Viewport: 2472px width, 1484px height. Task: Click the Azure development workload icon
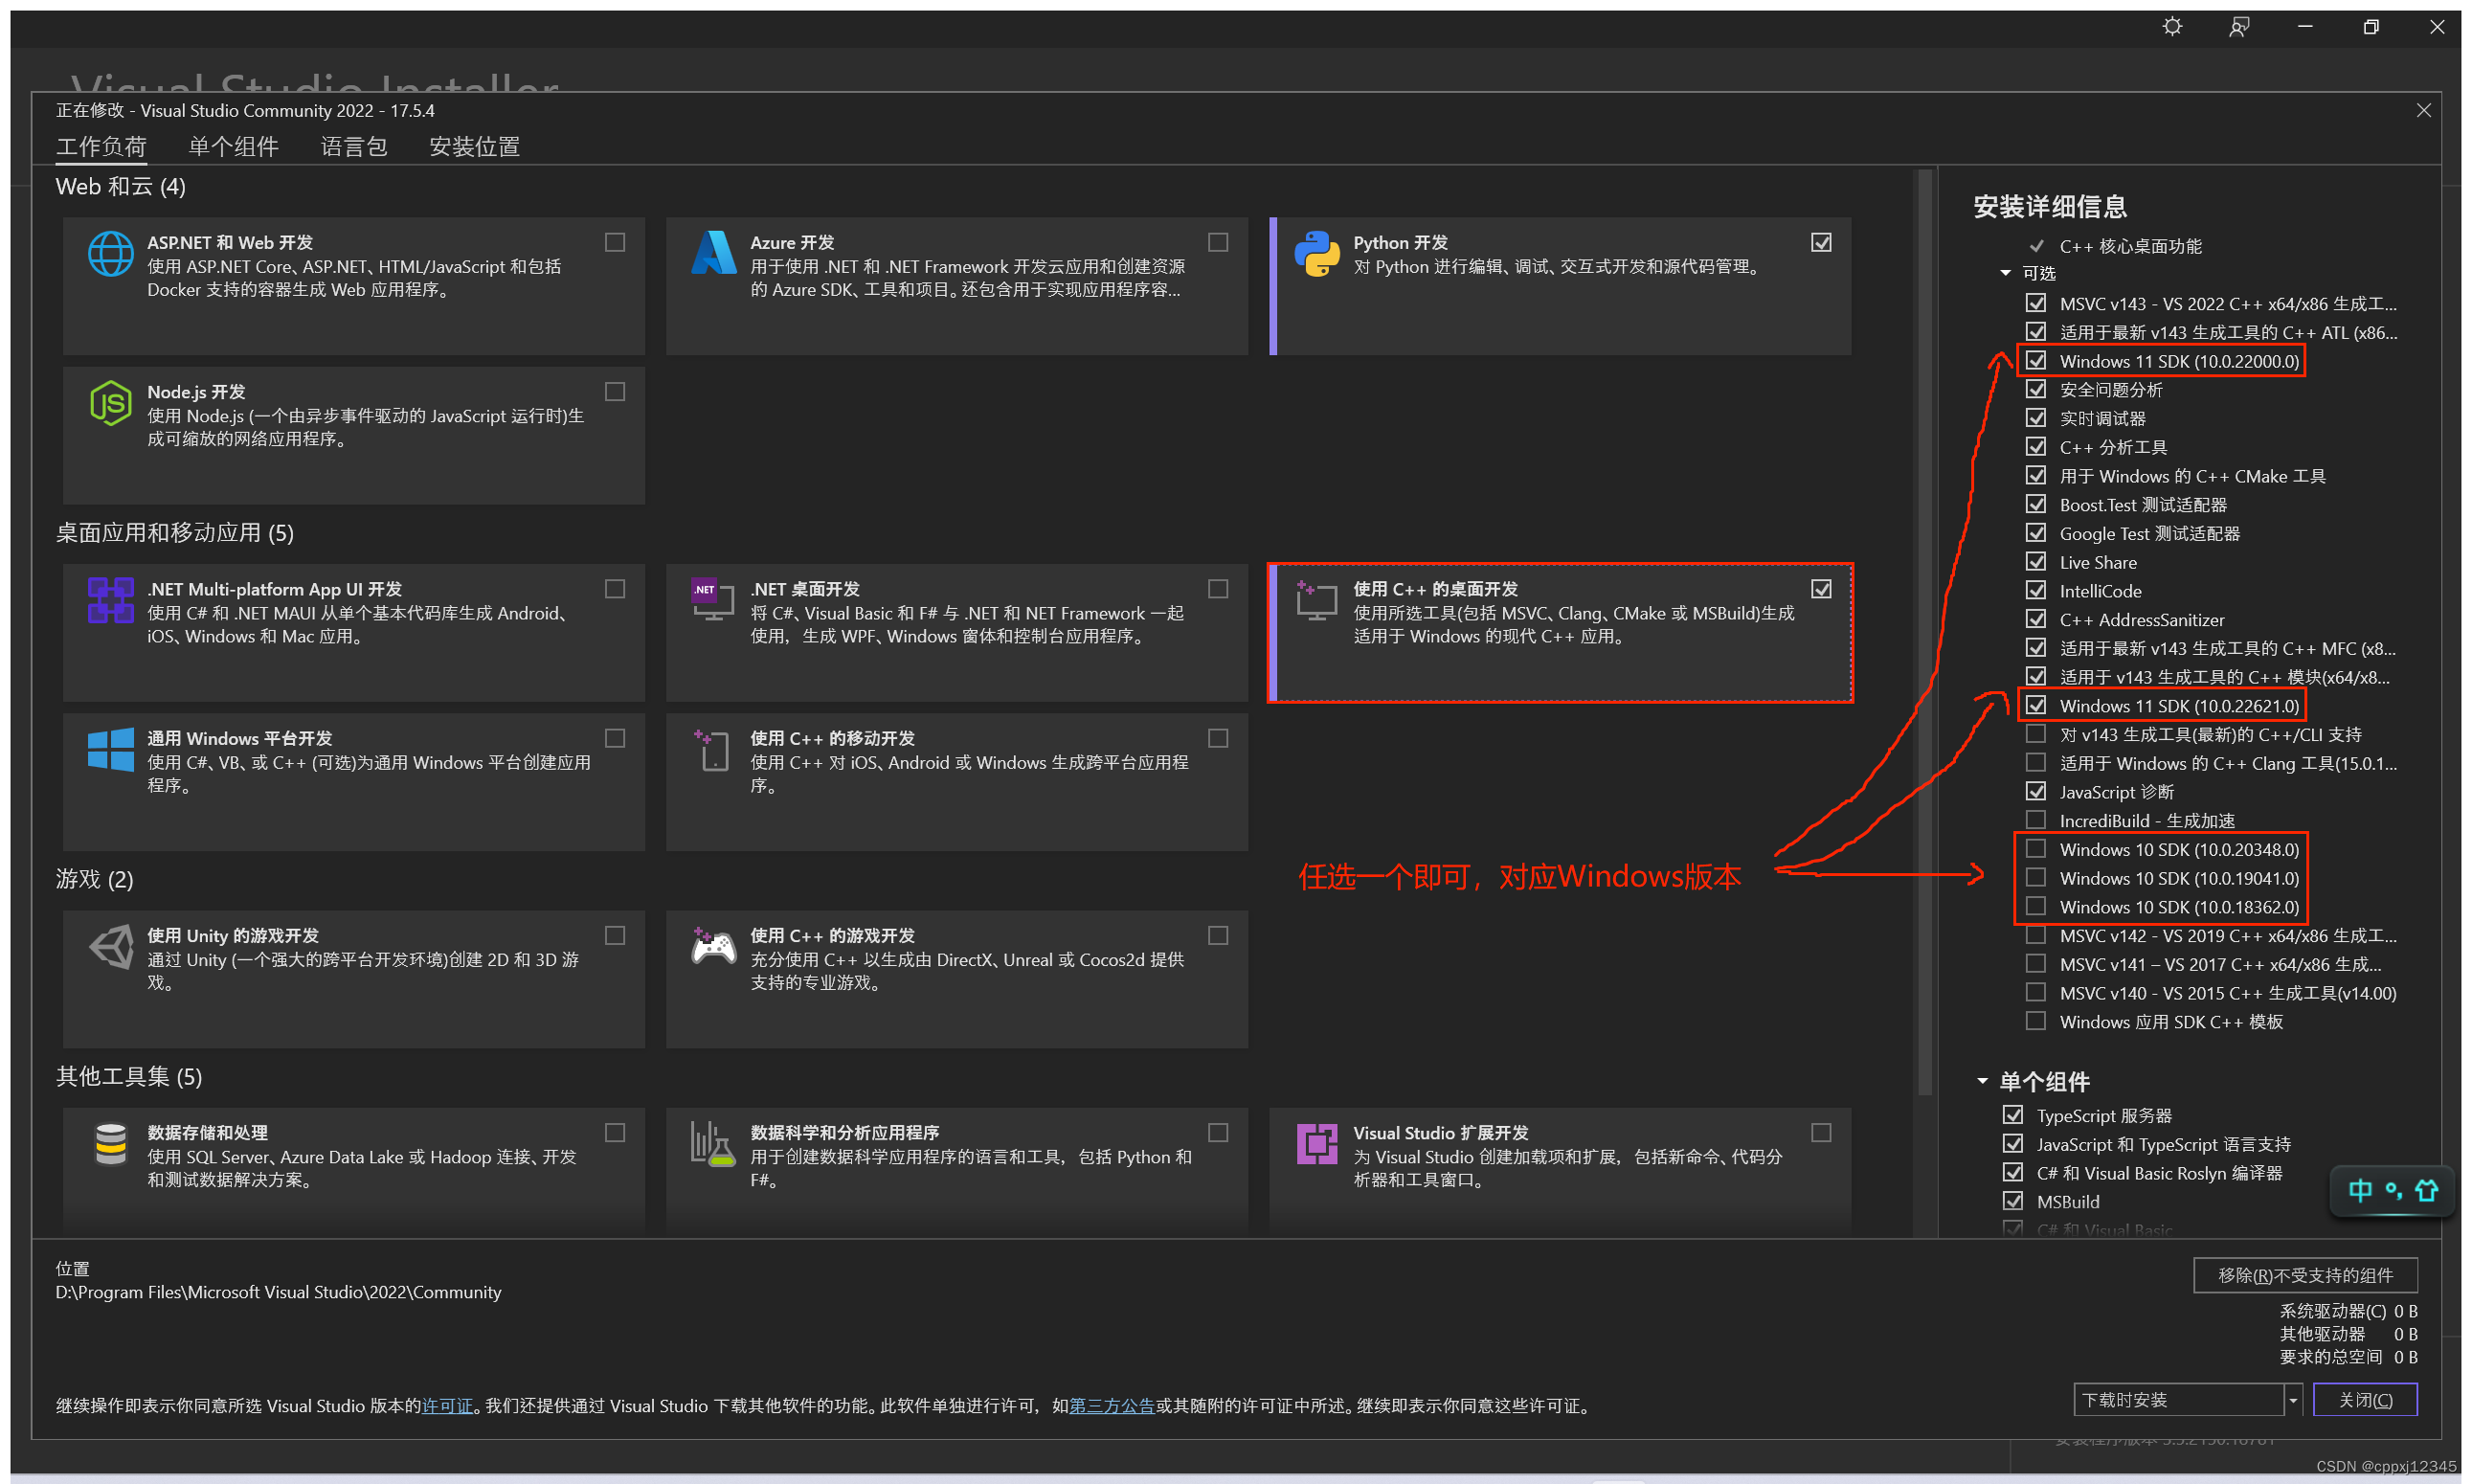(713, 254)
